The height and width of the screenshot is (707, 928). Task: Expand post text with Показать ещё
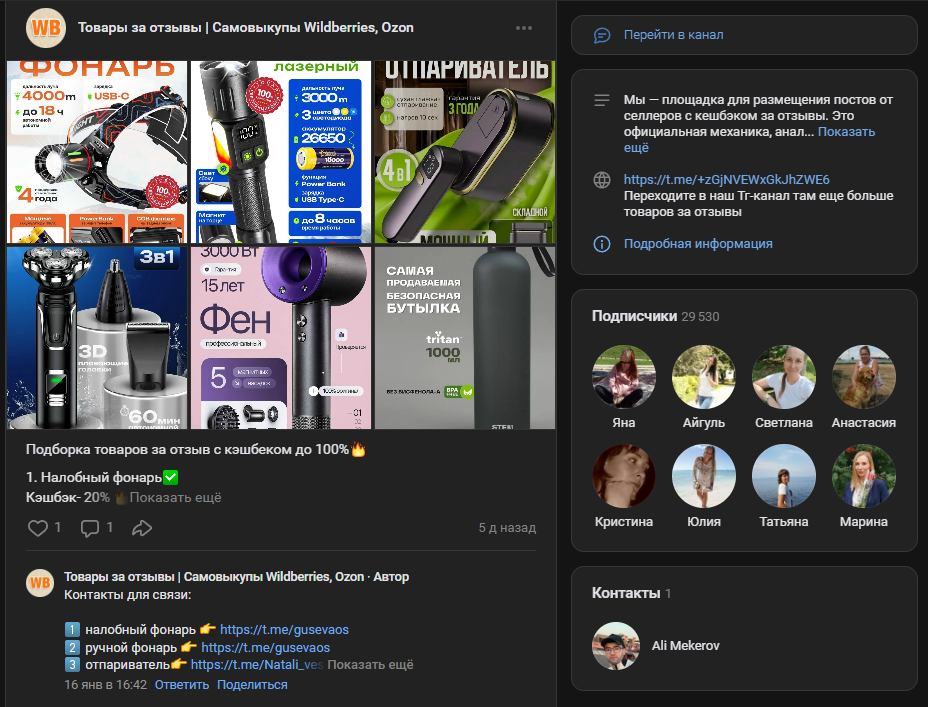pos(175,497)
